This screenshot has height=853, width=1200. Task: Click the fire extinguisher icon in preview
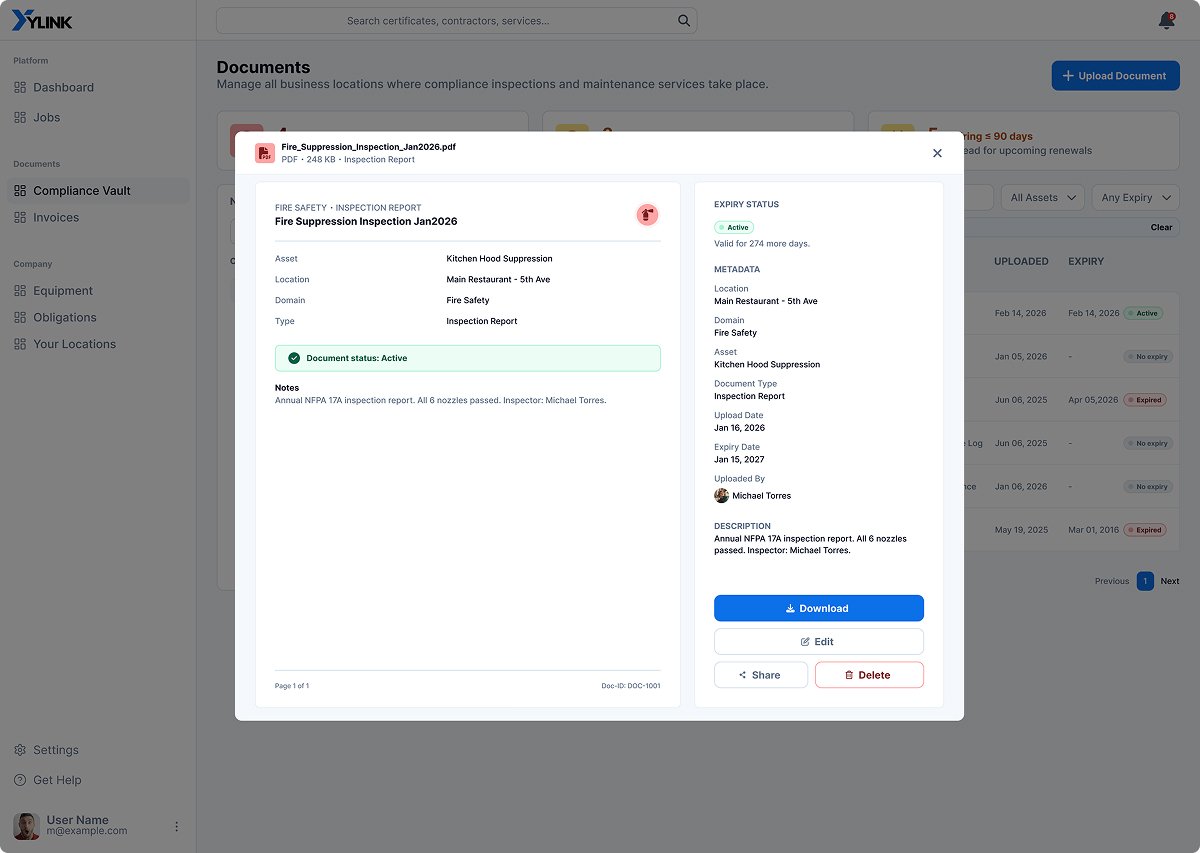(647, 214)
